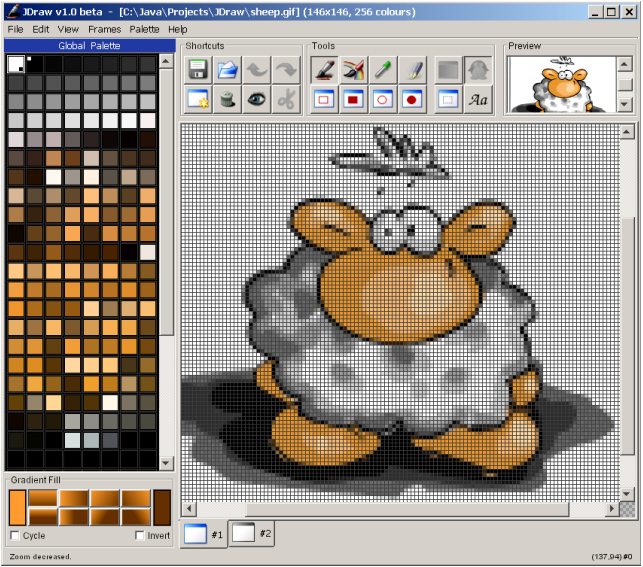Create a new image with the star window icon

coord(198,99)
